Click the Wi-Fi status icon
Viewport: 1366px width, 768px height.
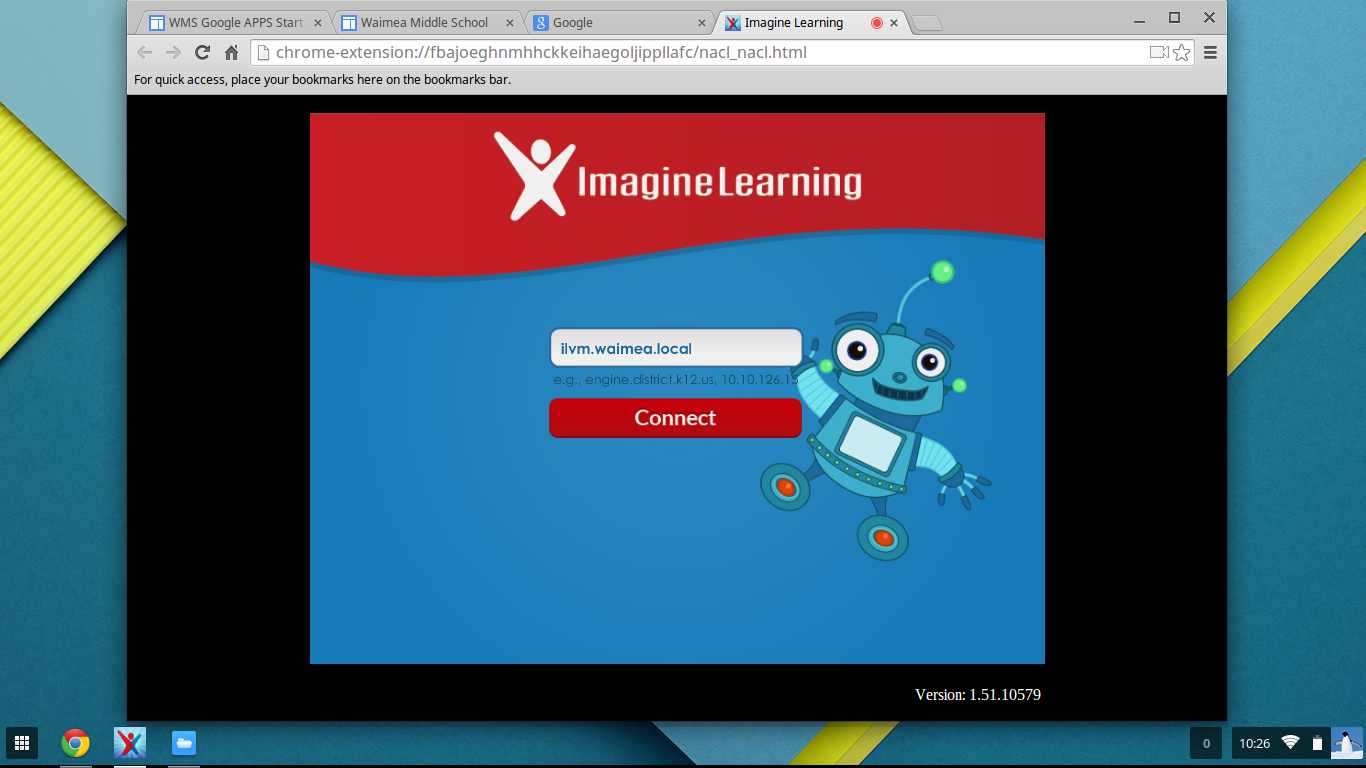pos(1291,742)
